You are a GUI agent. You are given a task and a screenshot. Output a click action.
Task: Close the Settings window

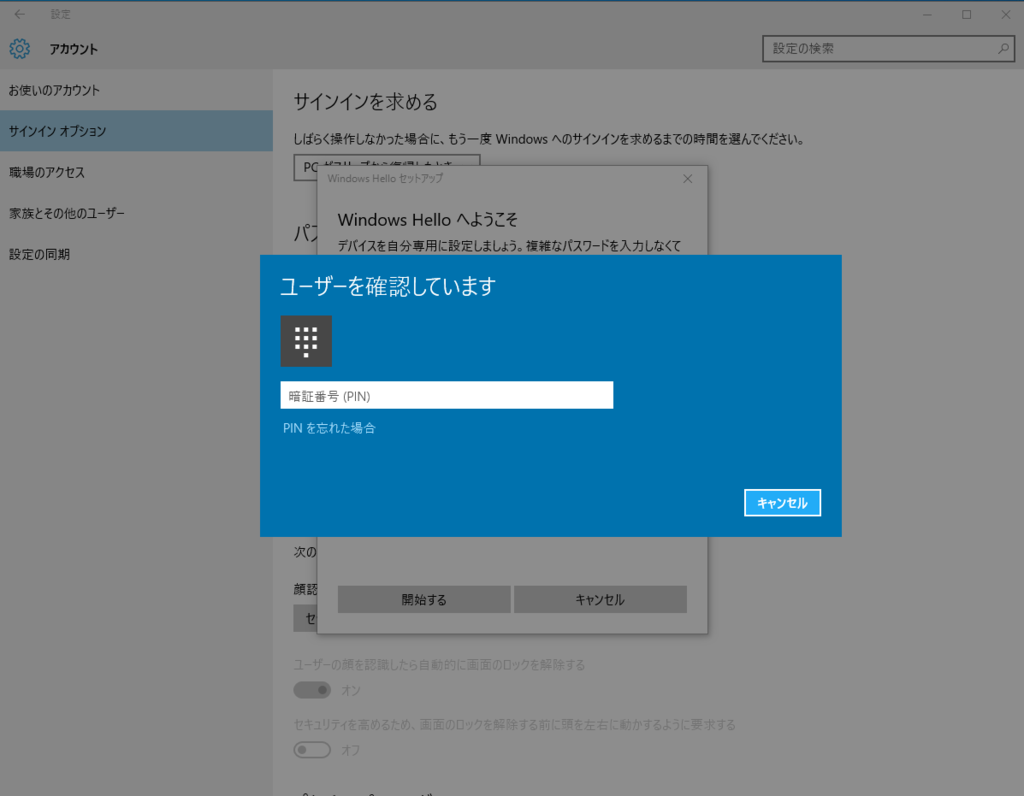tap(1006, 14)
